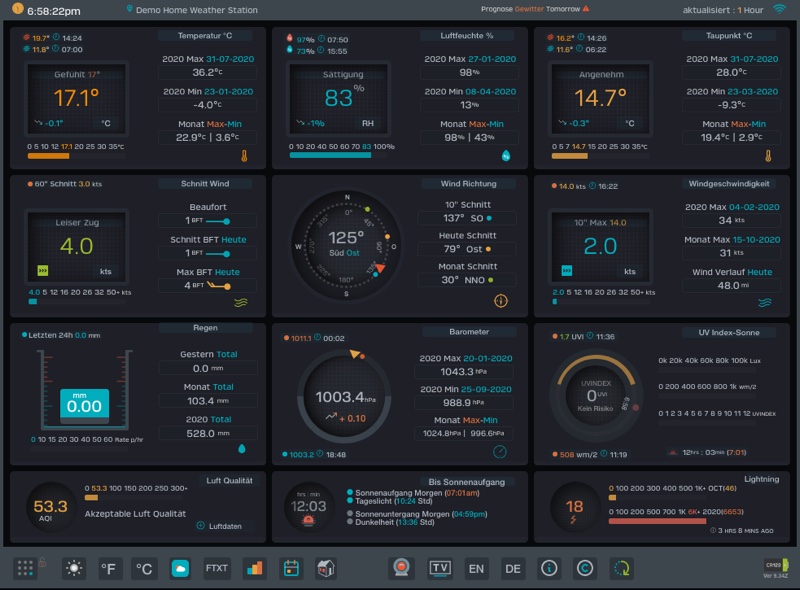Click the Luft Qualität panel title
The image size is (800, 590).
pyautogui.click(x=229, y=481)
